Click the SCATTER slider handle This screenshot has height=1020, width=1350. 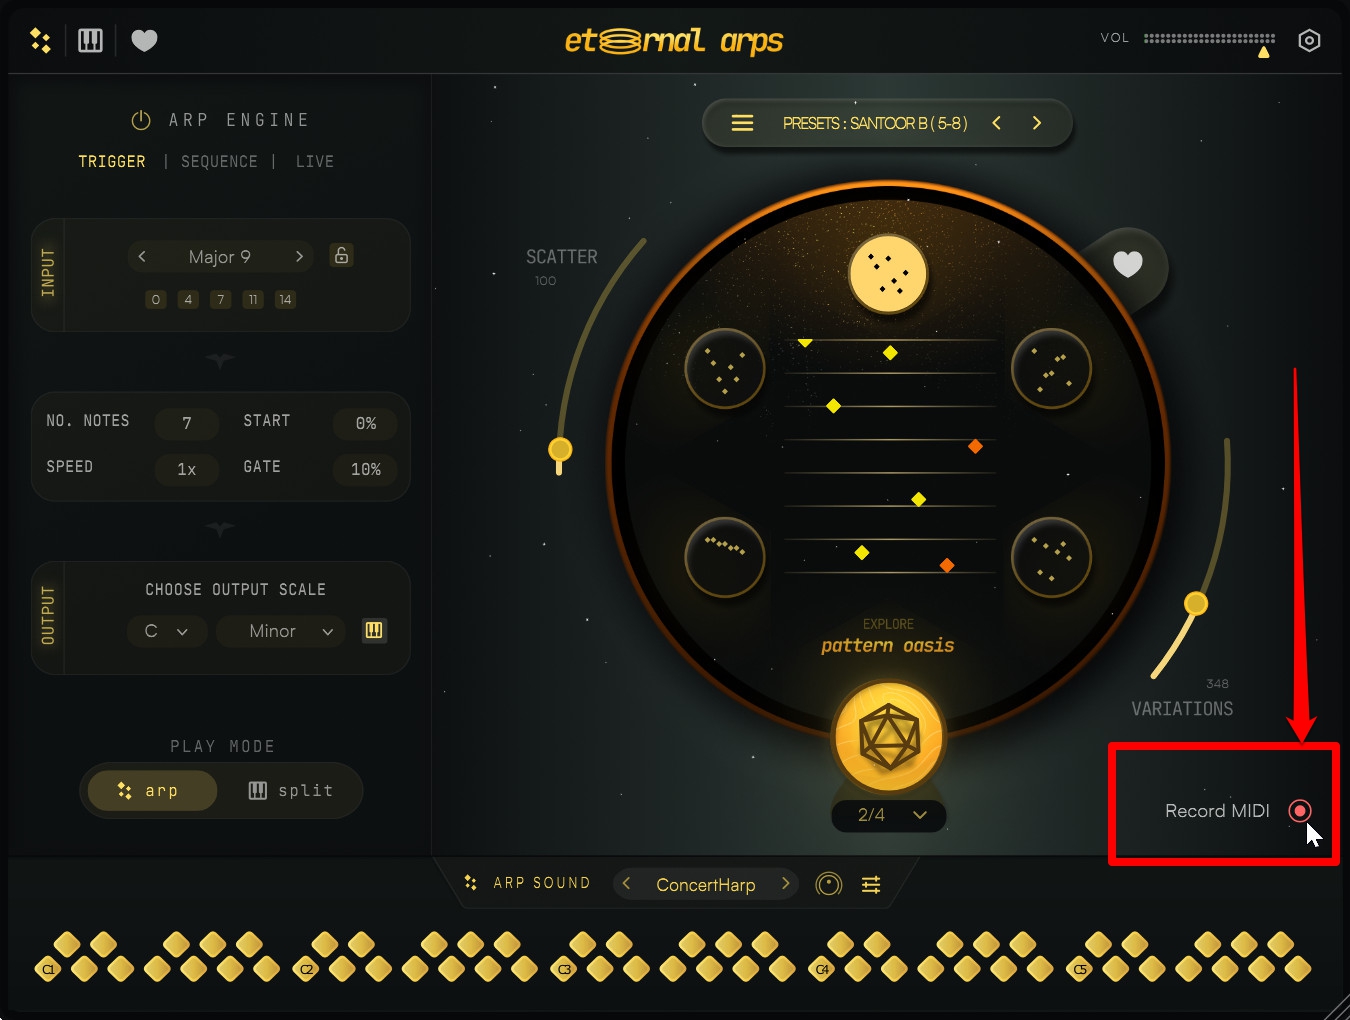coord(560,450)
